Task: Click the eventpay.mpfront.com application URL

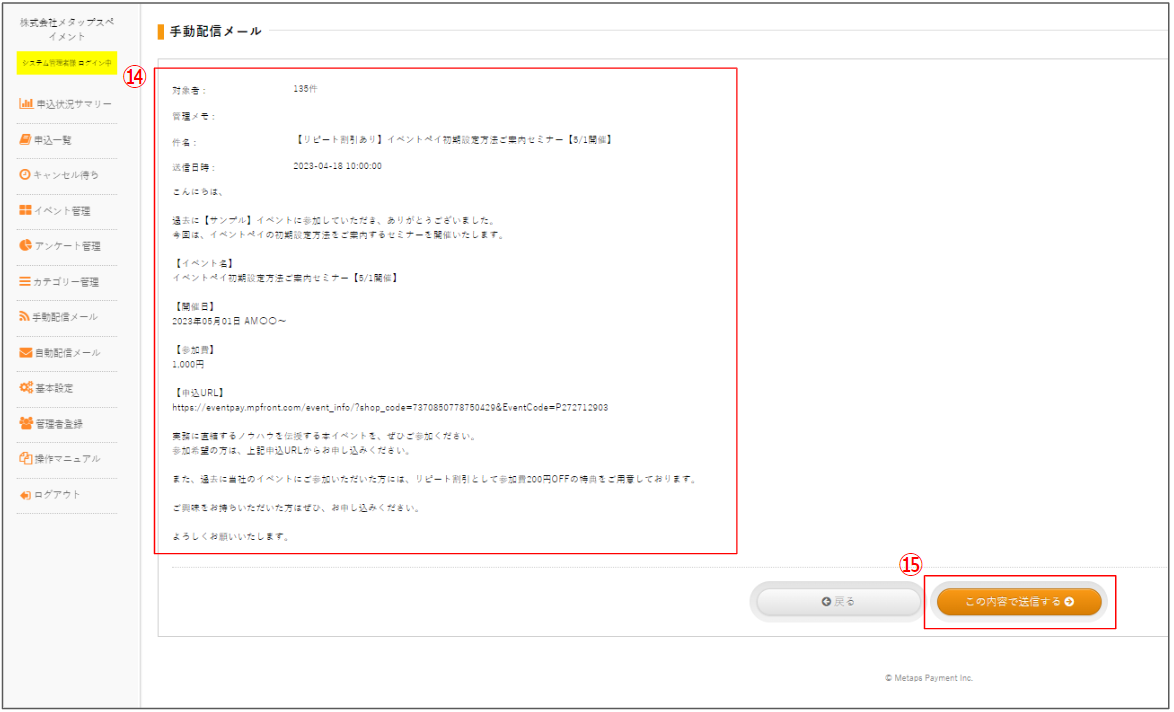Action: pos(390,408)
